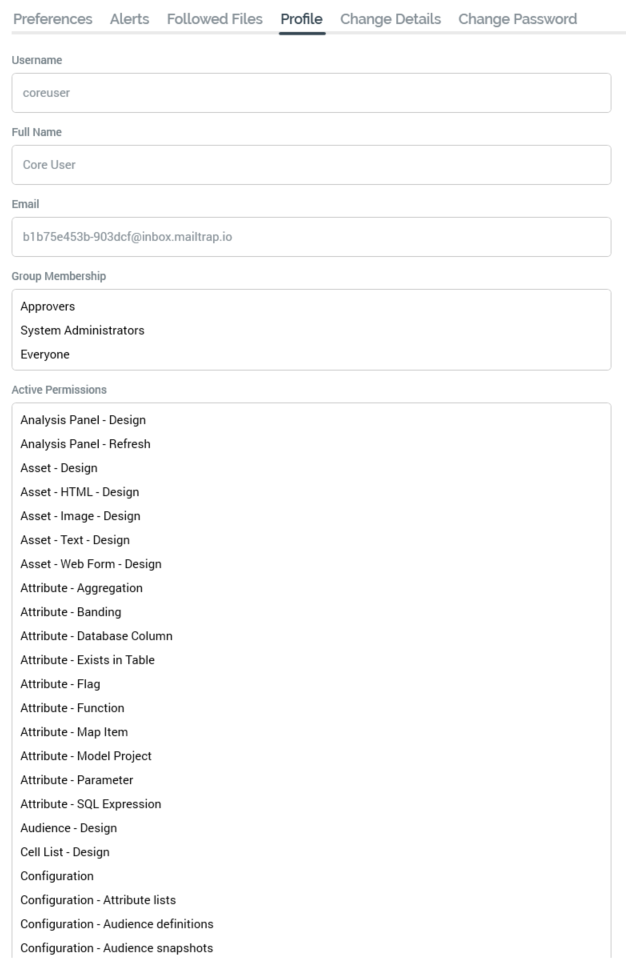Open the Preferences tab

(53, 19)
